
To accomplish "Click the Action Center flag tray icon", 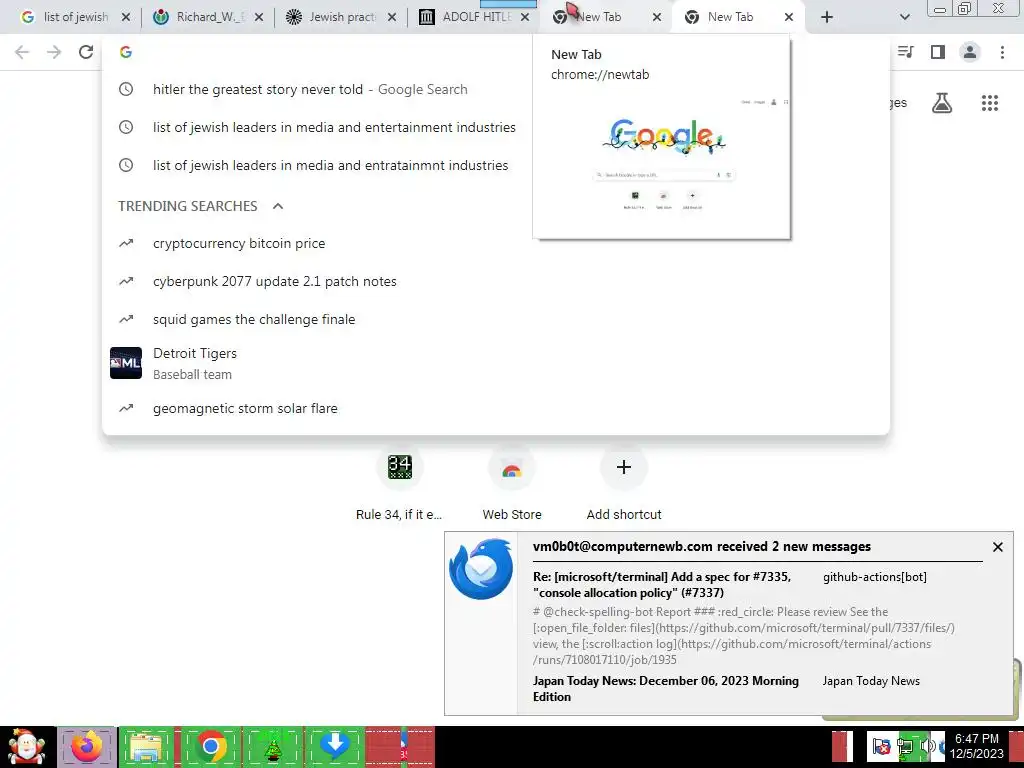I will tap(881, 747).
